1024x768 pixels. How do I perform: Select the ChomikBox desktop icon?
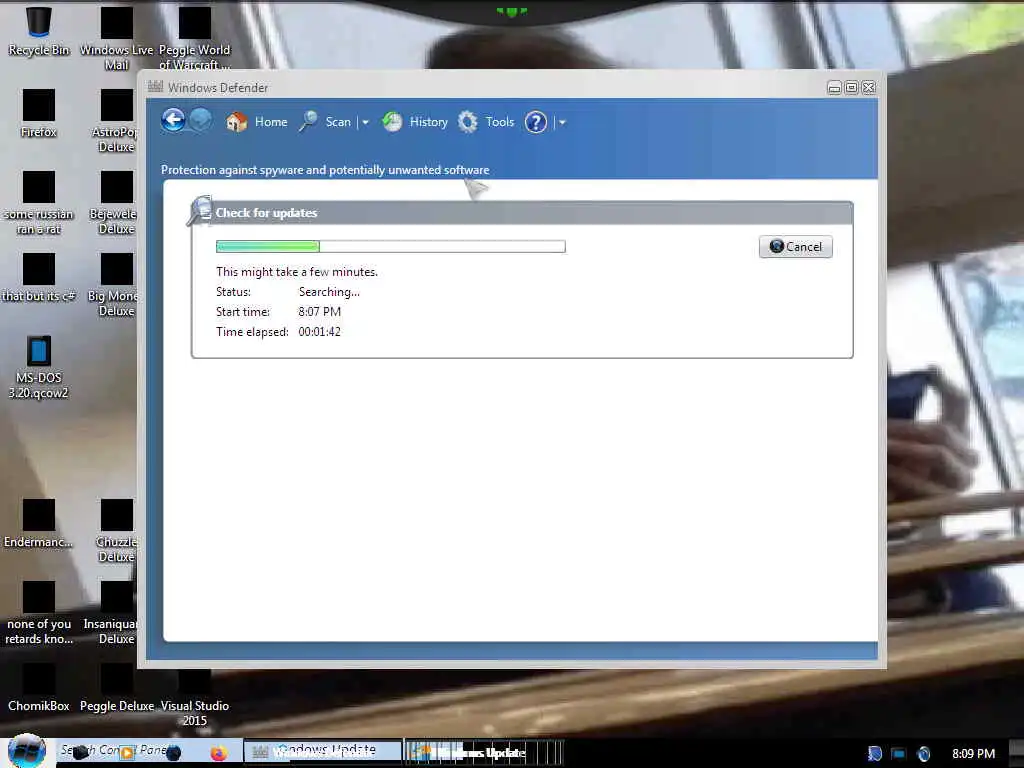pyautogui.click(x=39, y=688)
